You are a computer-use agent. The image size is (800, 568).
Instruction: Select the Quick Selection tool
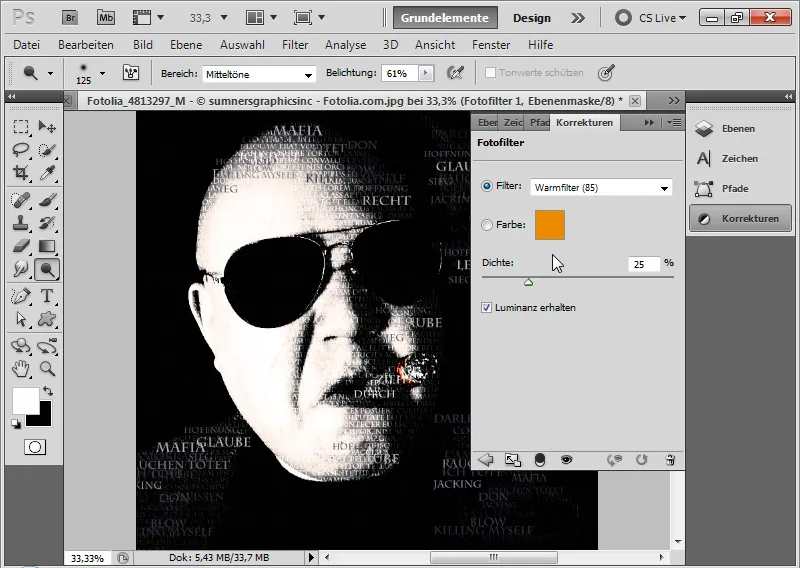pyautogui.click(x=47, y=150)
